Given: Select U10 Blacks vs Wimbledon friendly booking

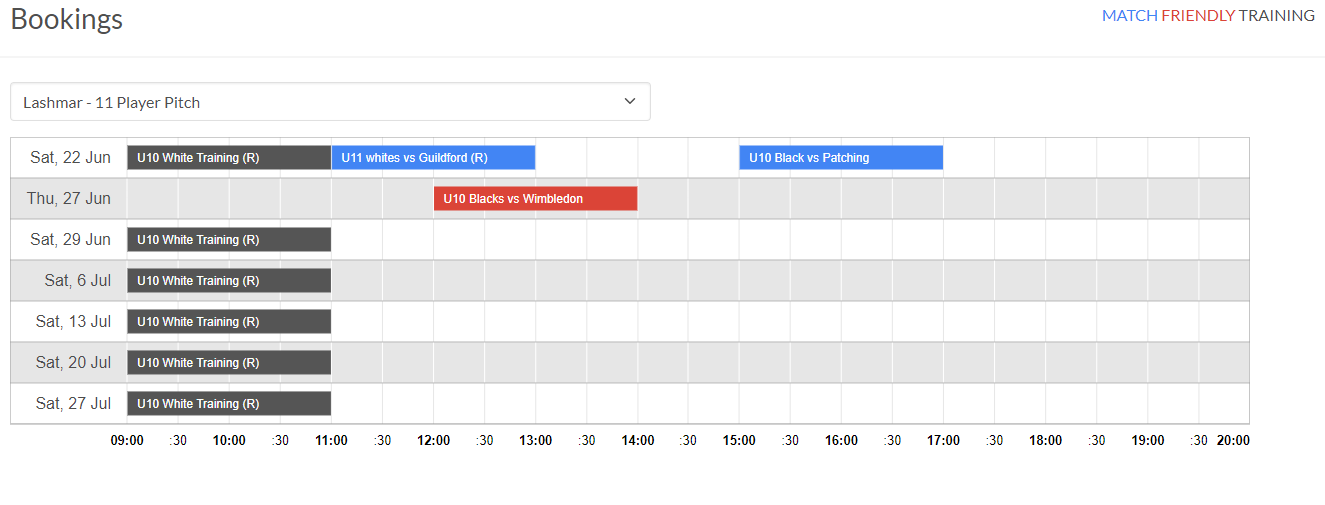Looking at the screenshot, I should click(535, 199).
